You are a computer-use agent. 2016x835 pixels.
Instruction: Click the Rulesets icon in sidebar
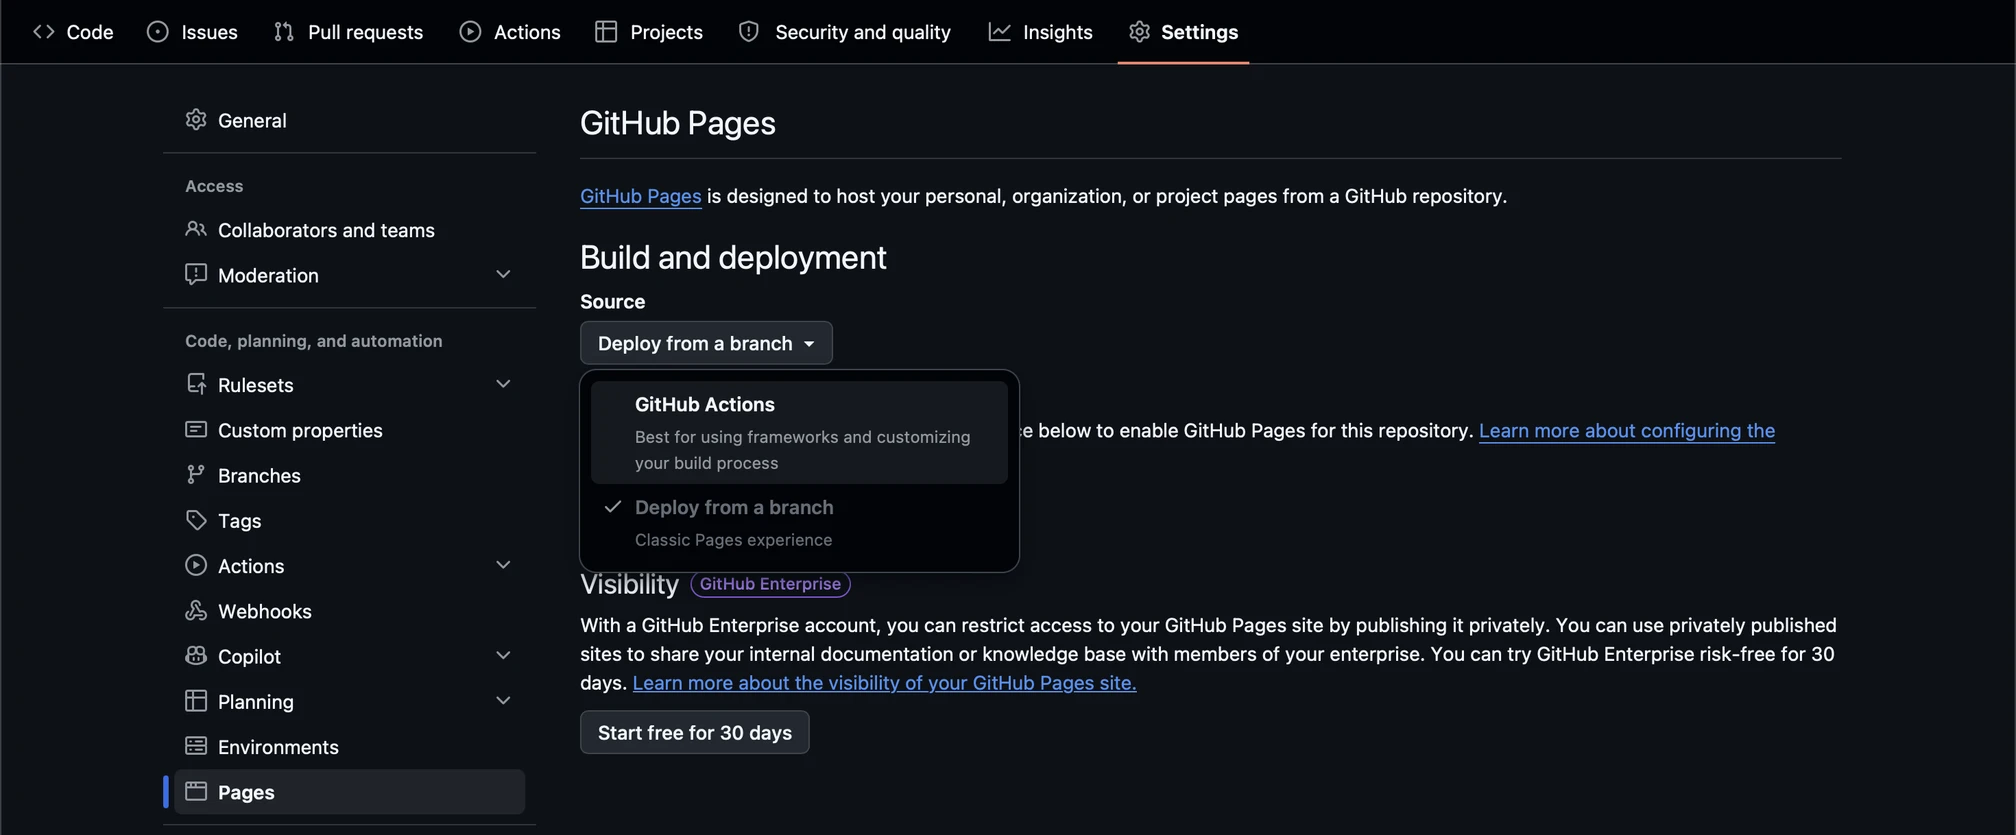(196, 384)
